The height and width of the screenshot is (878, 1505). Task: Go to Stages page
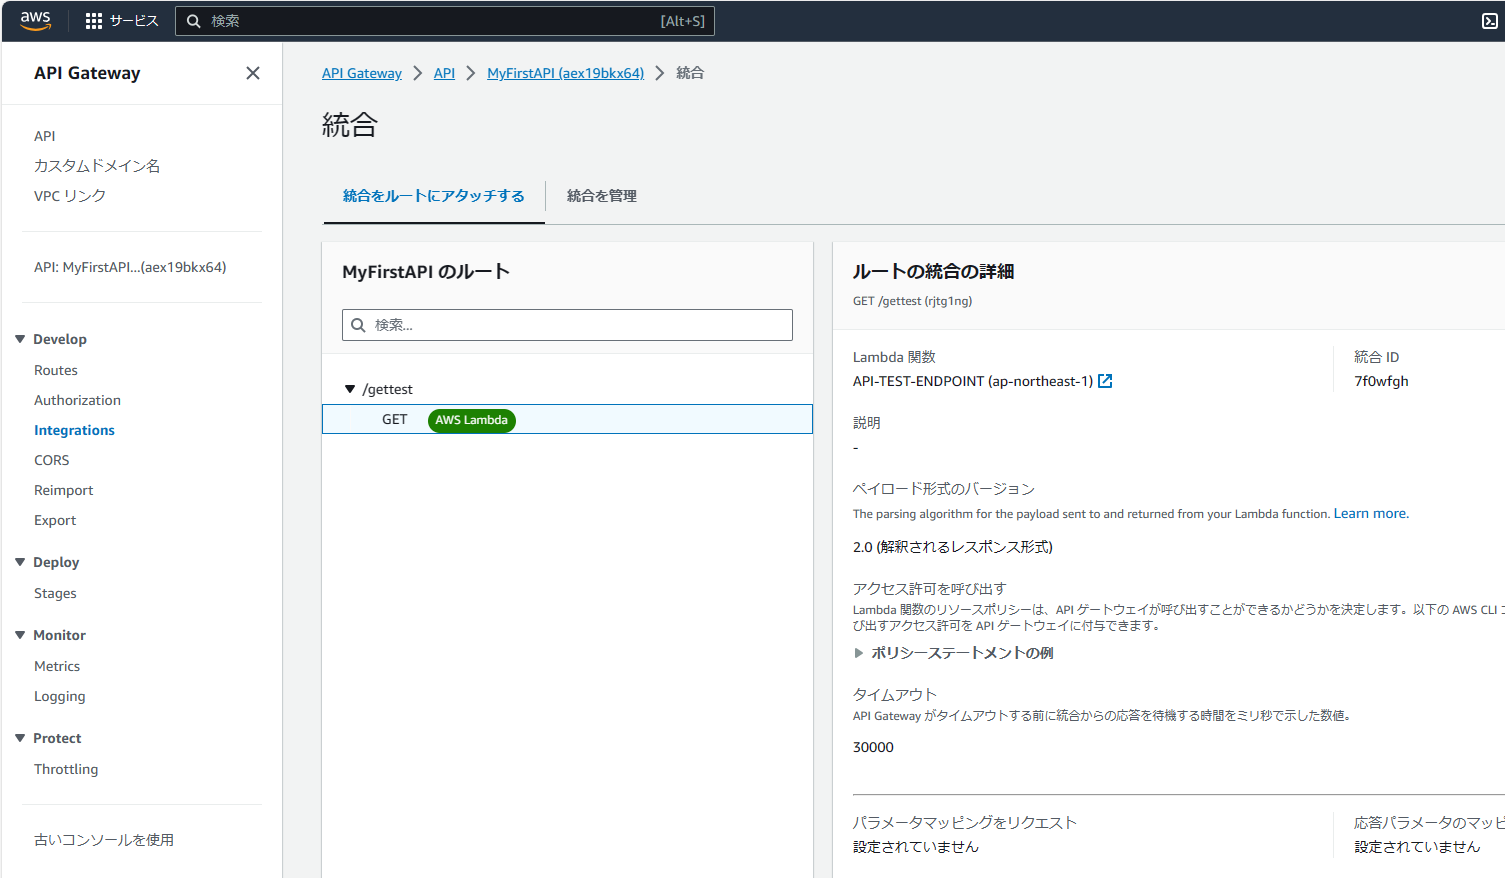pyautogui.click(x=55, y=593)
